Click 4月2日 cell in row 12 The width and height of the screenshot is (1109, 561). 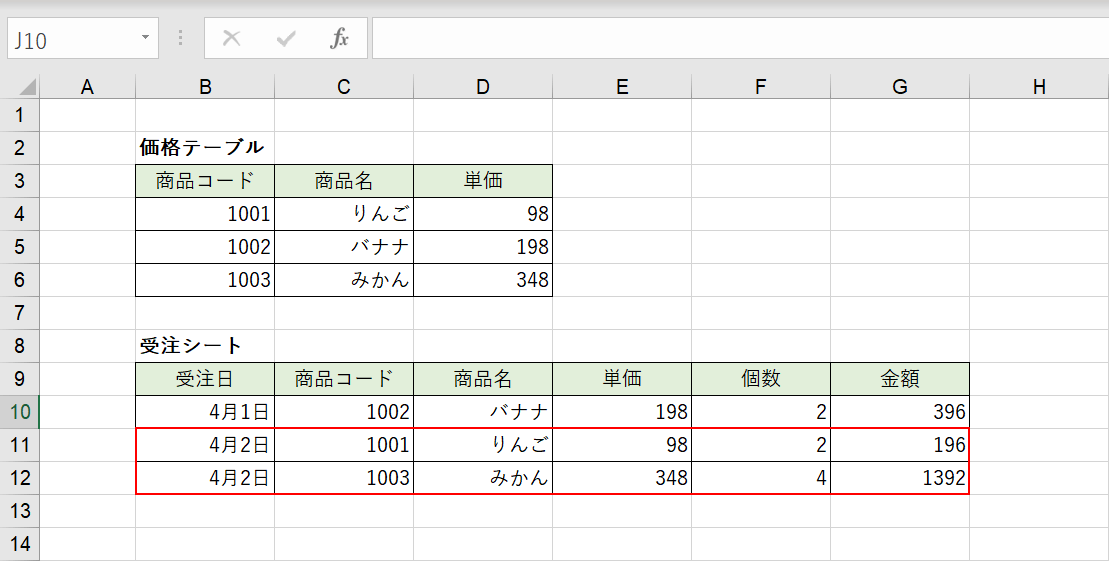coord(205,478)
